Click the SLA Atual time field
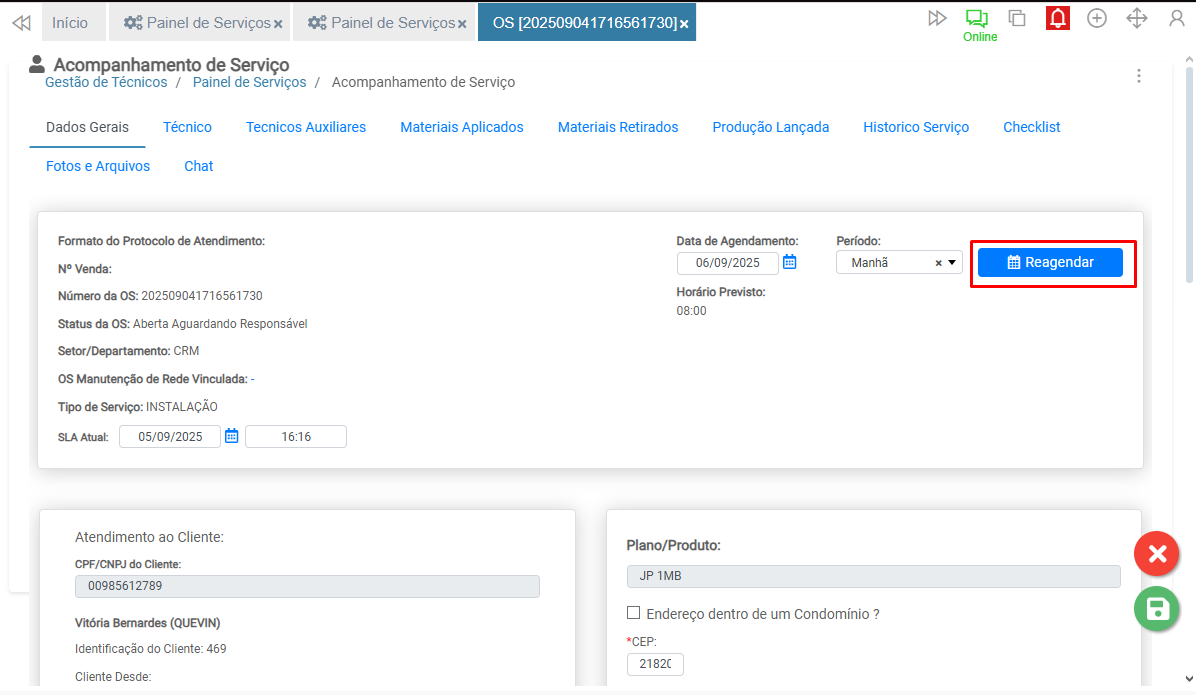 click(296, 436)
